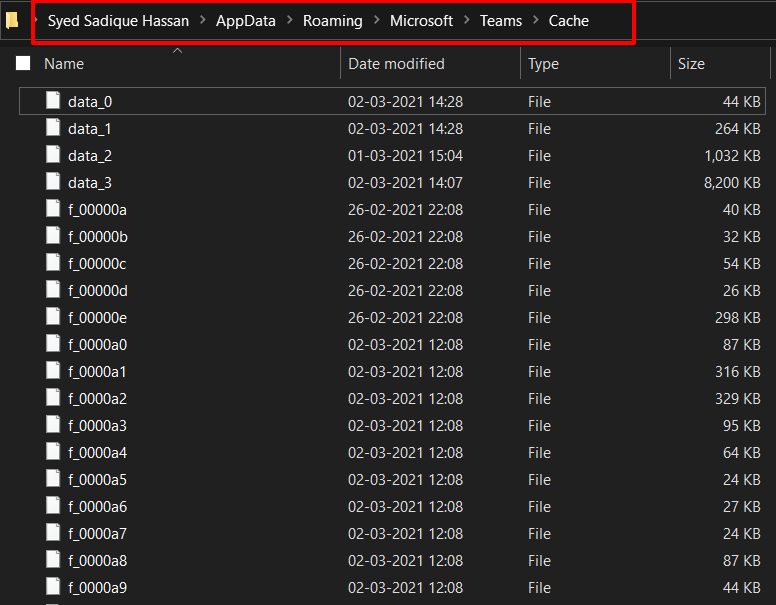Click the file icon of f_00000e
776x605 pixels.
coord(53,317)
